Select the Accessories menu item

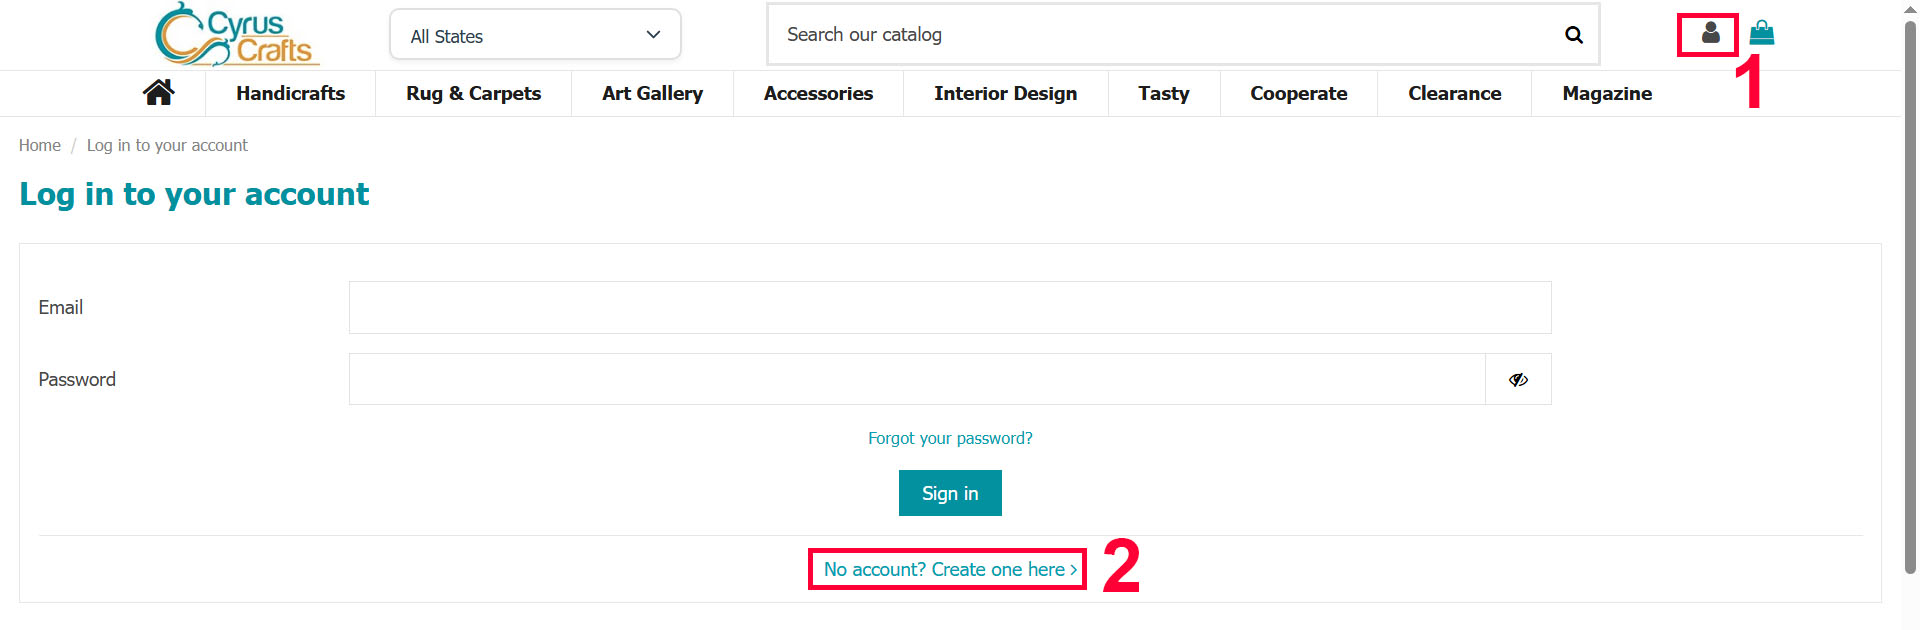[818, 94]
